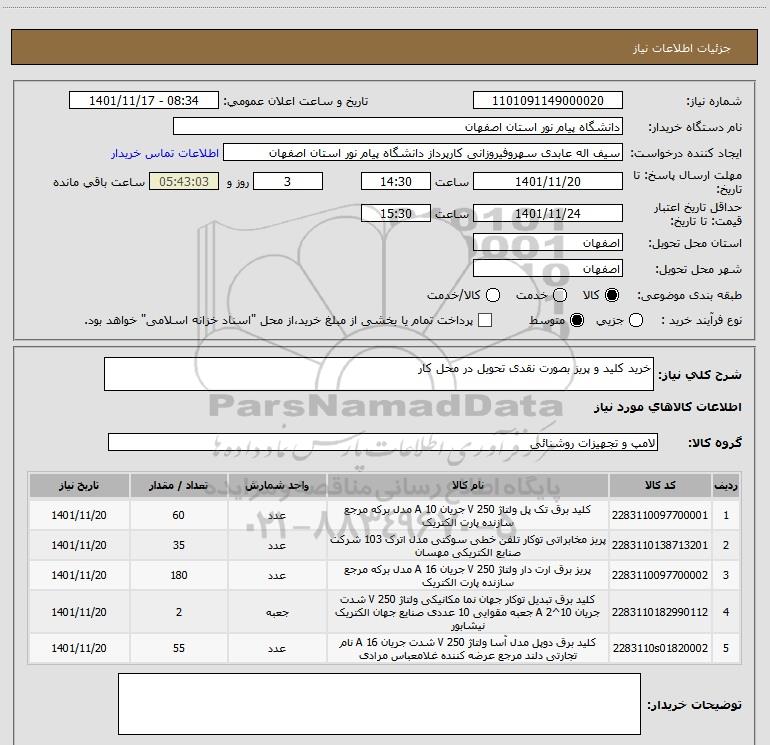Click the price validity time 15:30 field
Screen dimensions: 770x745
point(396,214)
